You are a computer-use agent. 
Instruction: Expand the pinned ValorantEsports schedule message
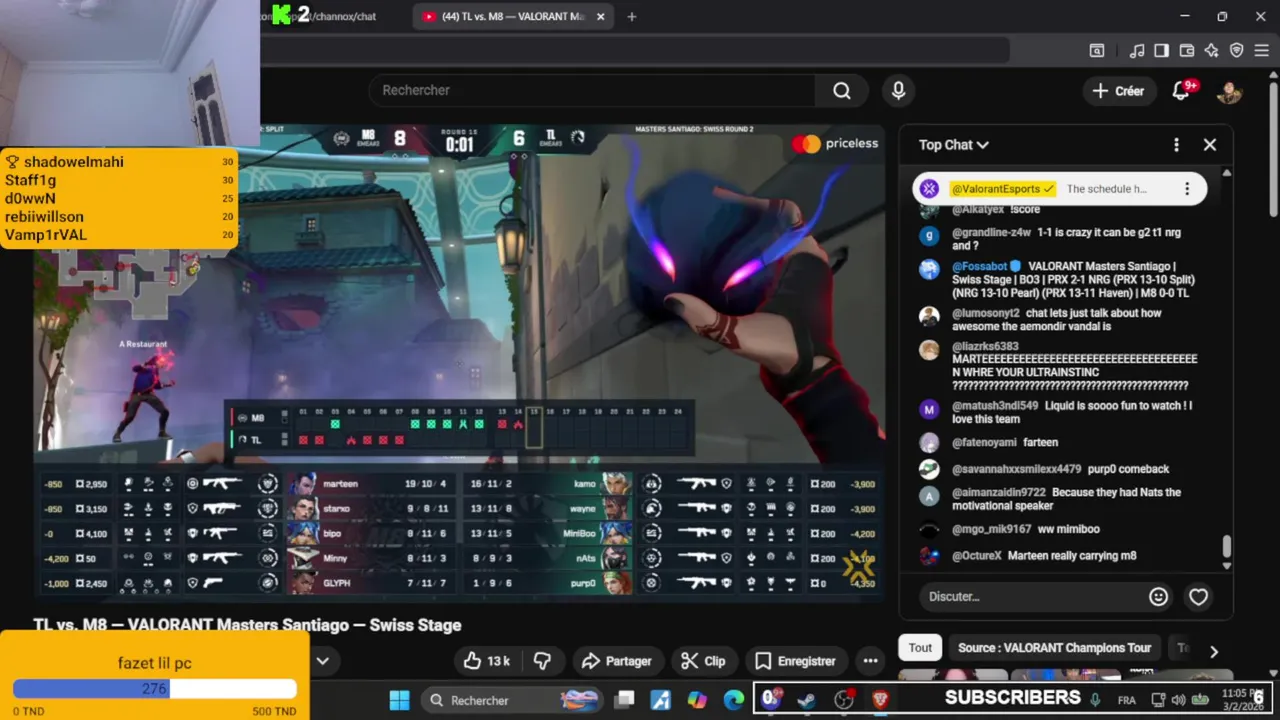click(1106, 189)
